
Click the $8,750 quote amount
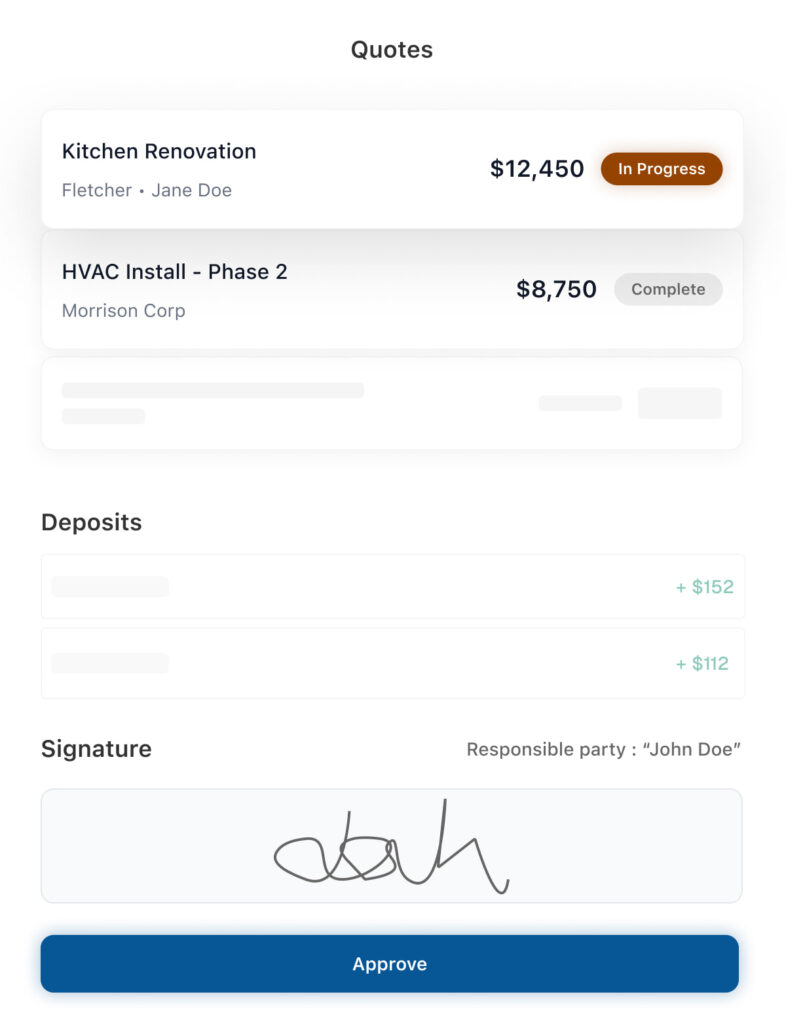coord(556,289)
